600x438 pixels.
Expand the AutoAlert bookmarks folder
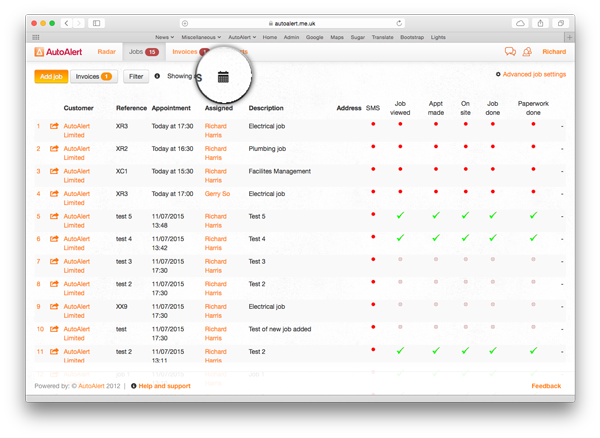[242, 37]
